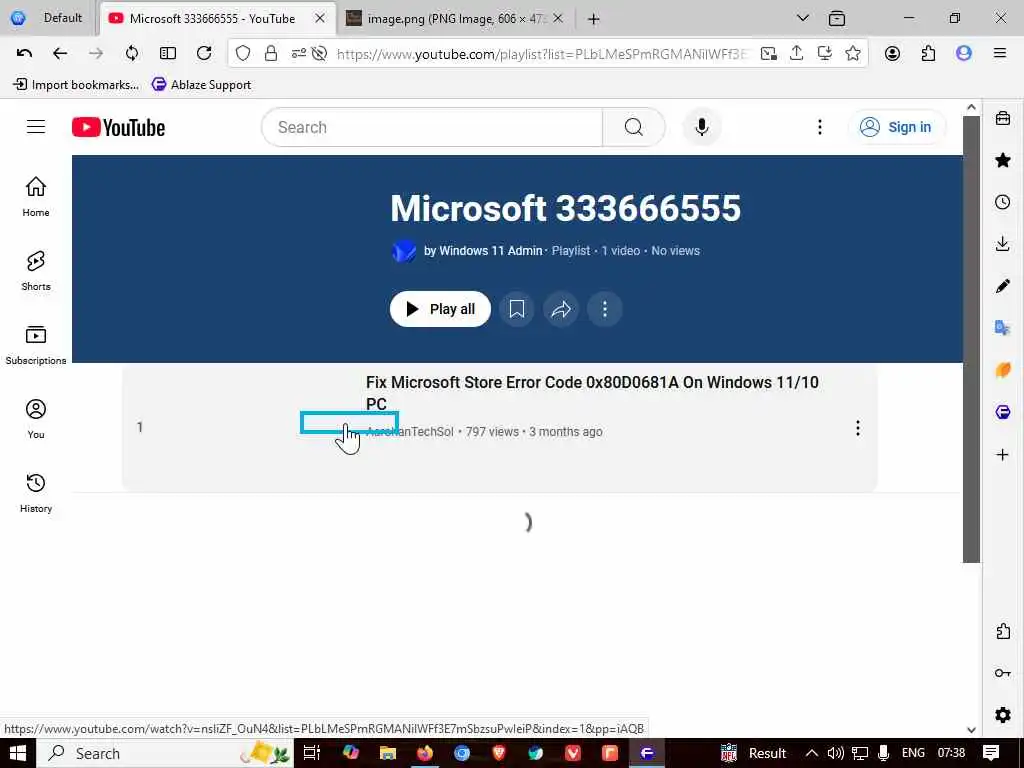Open a new tab with plus button
1024x768 pixels.
point(593,19)
